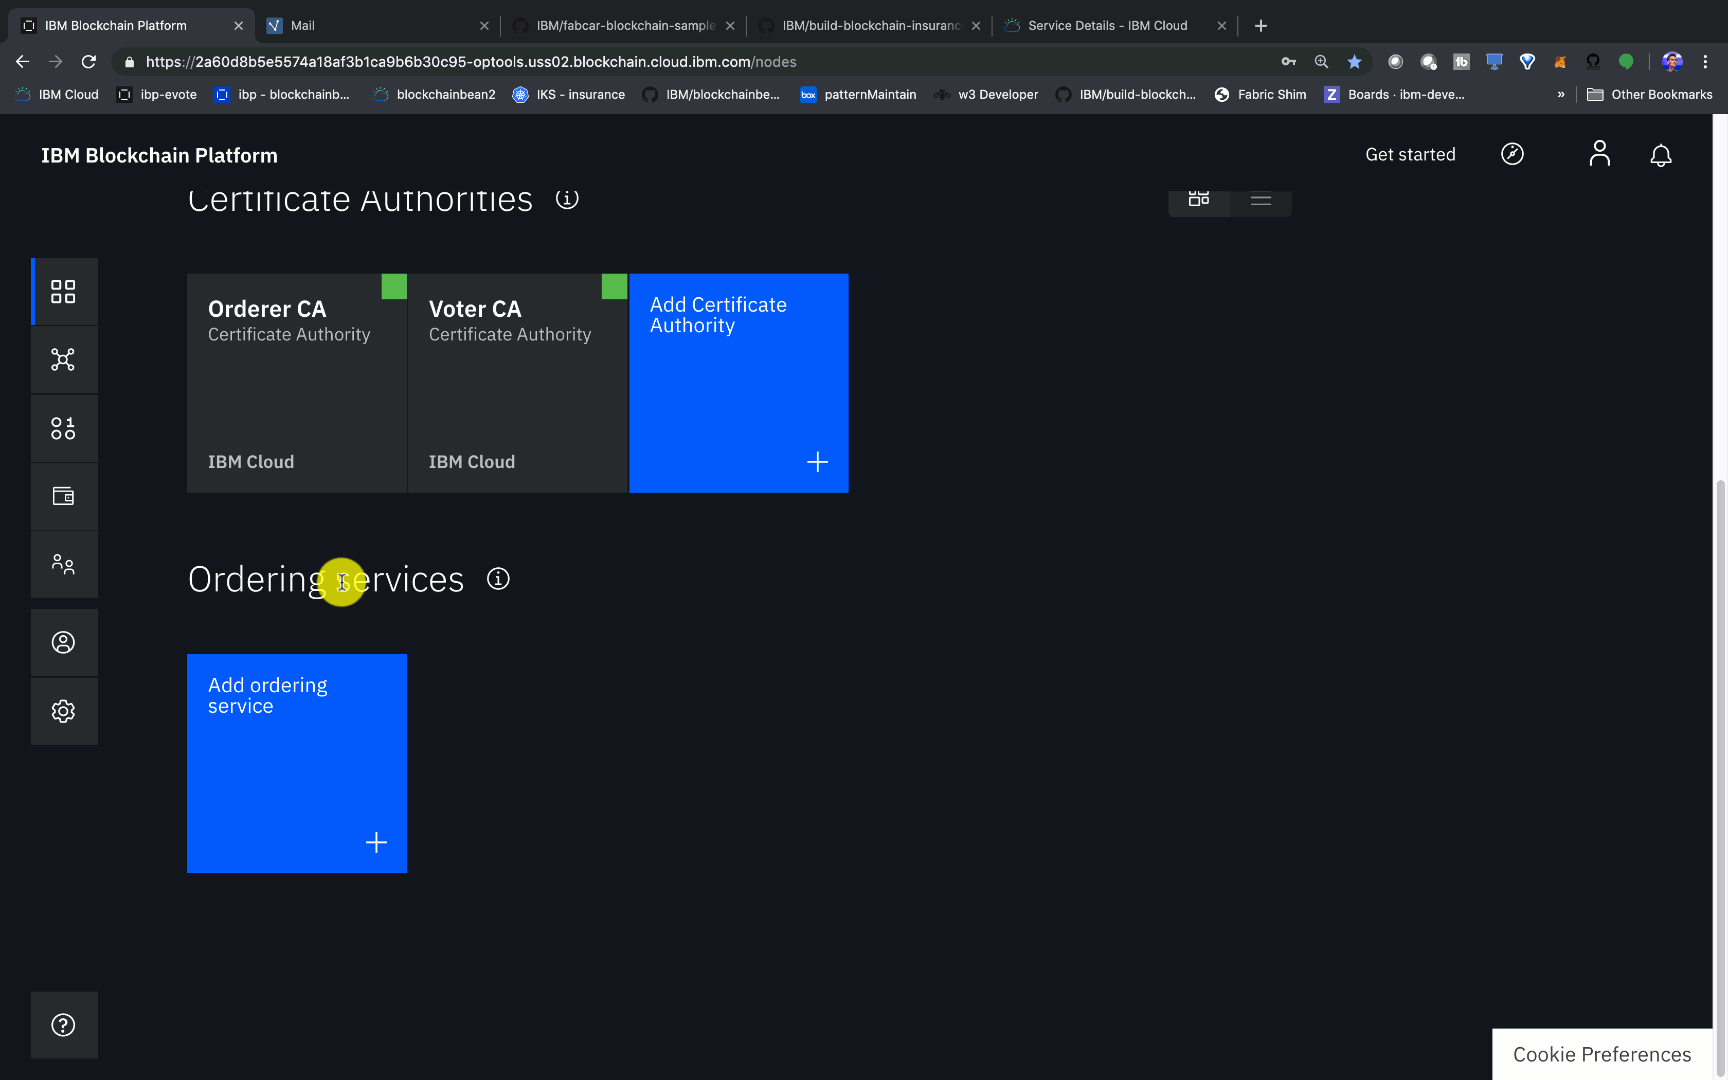Switch to IBM/fabcar-blockchain-sample tab
Image resolution: width=1728 pixels, height=1080 pixels.
pos(625,25)
